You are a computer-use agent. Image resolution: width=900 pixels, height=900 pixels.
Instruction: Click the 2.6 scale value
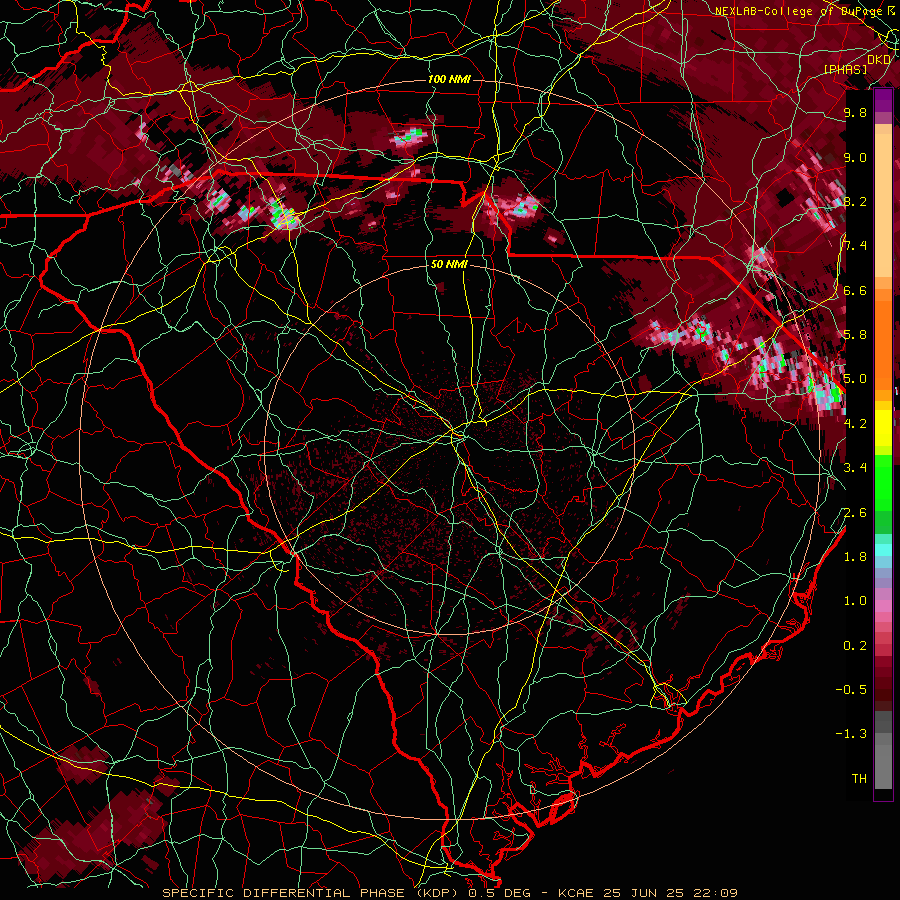click(x=855, y=513)
